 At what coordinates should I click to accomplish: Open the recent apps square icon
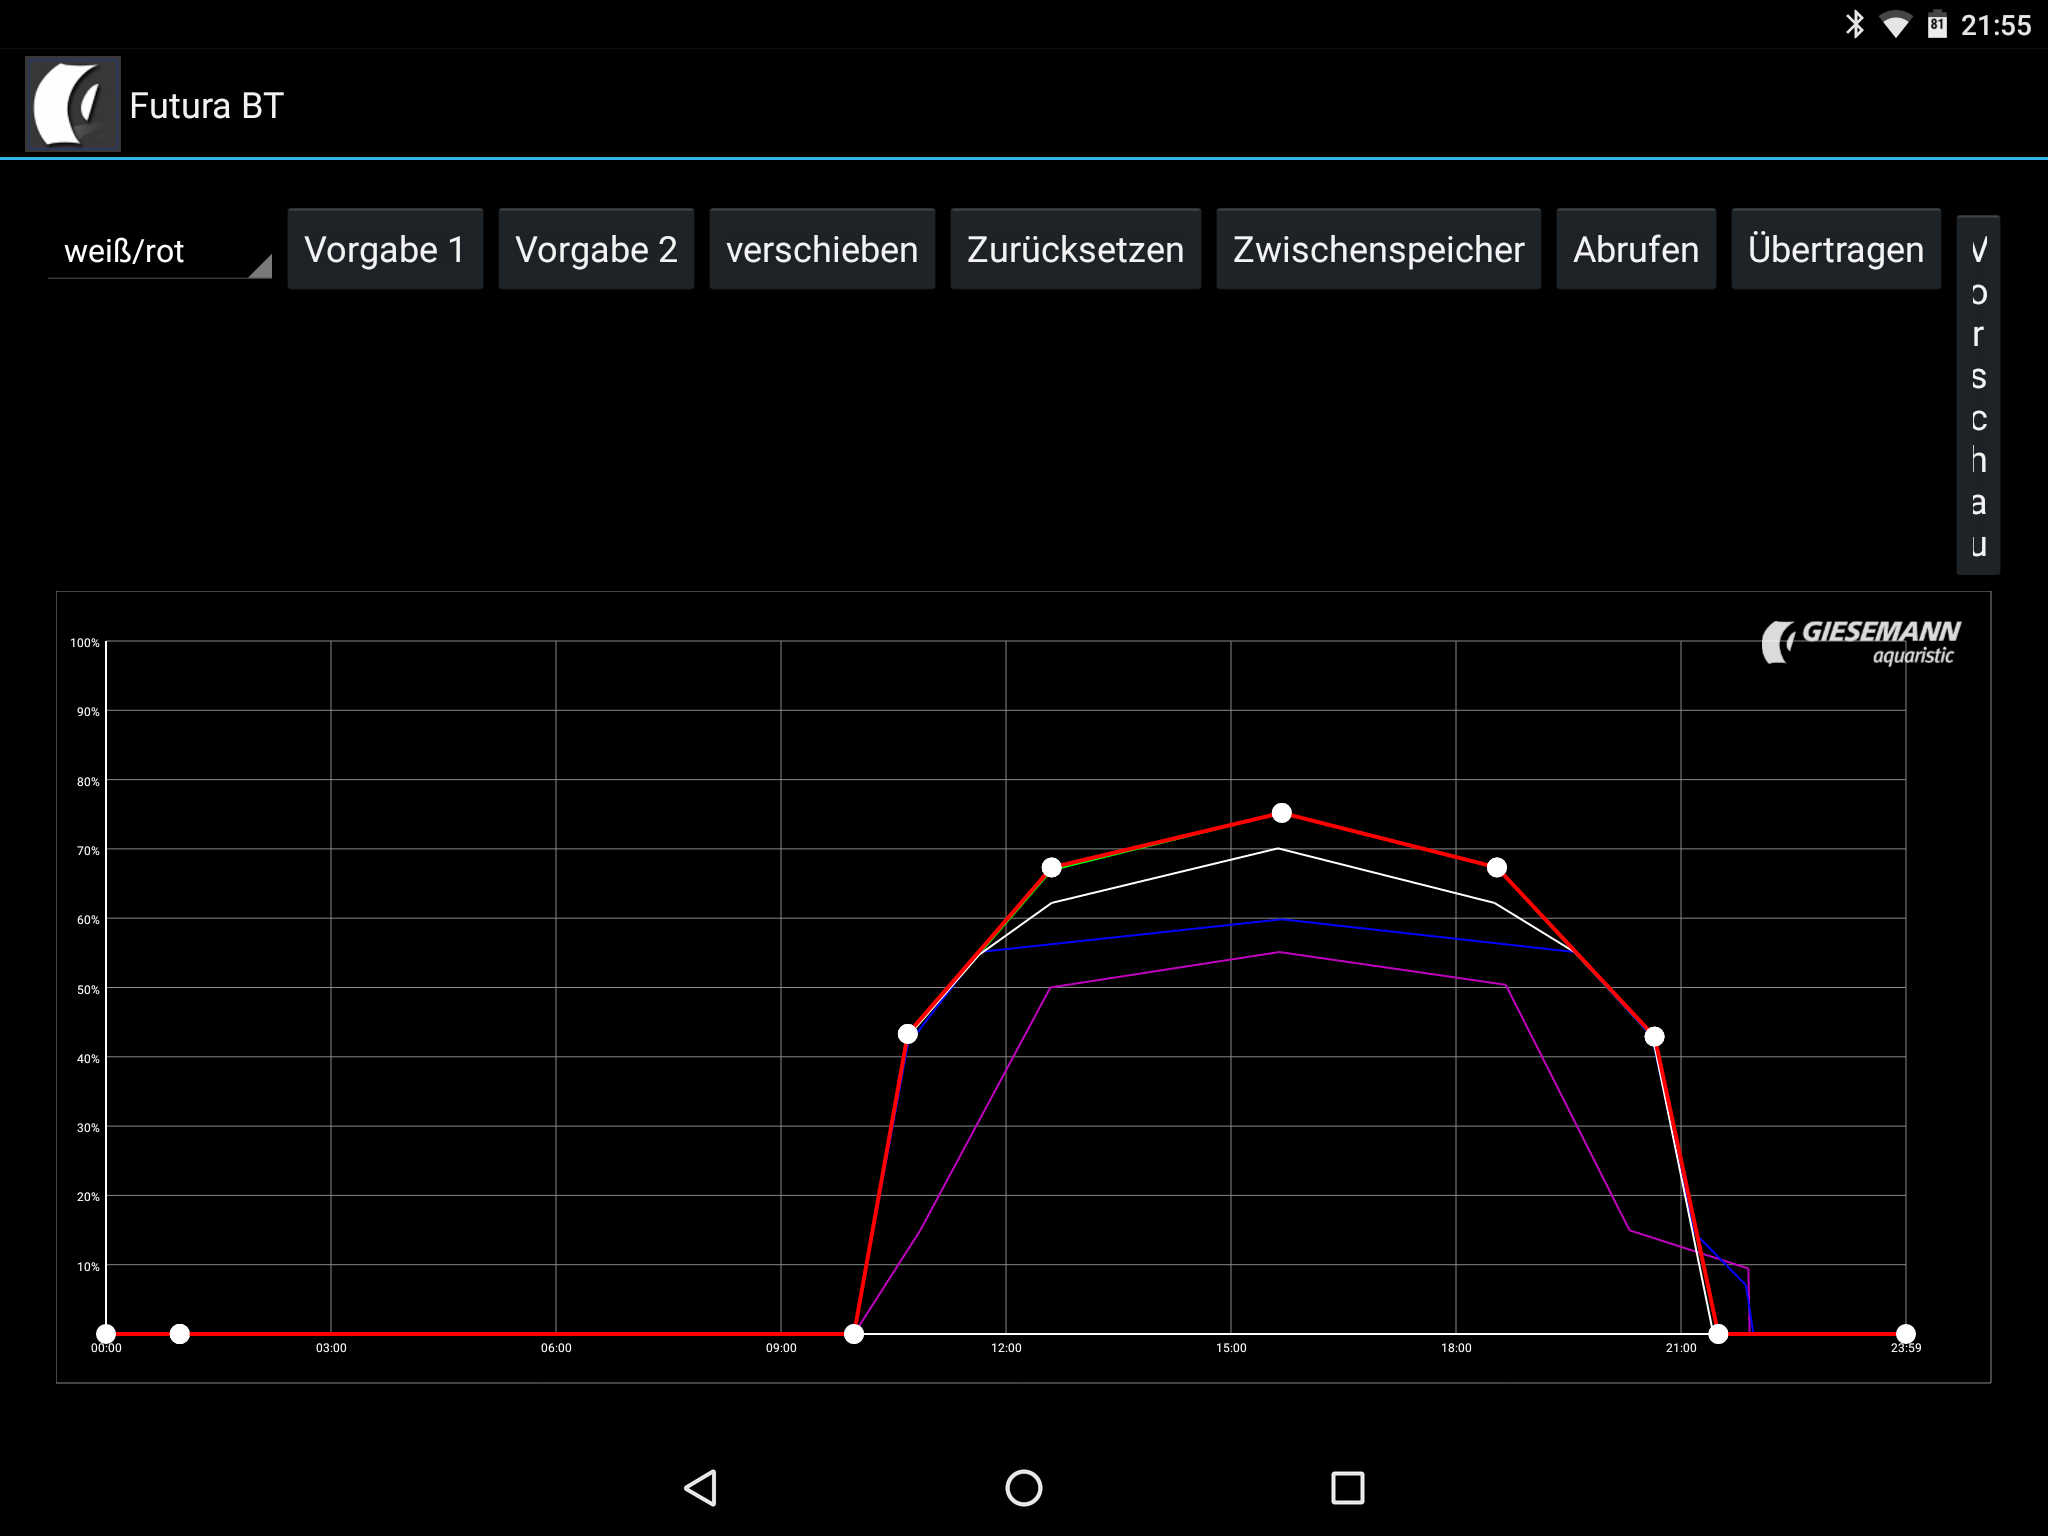(1347, 1487)
